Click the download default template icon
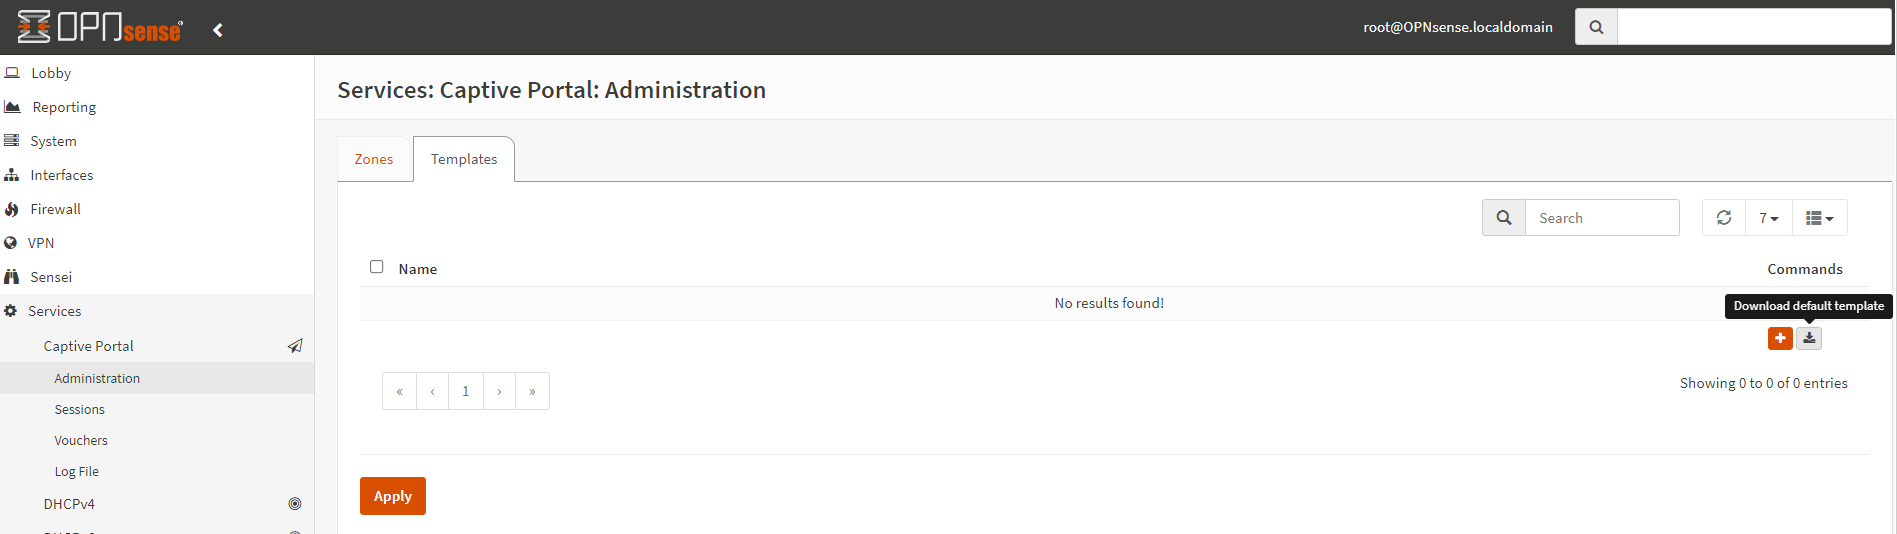The image size is (1897, 534). click(1809, 338)
